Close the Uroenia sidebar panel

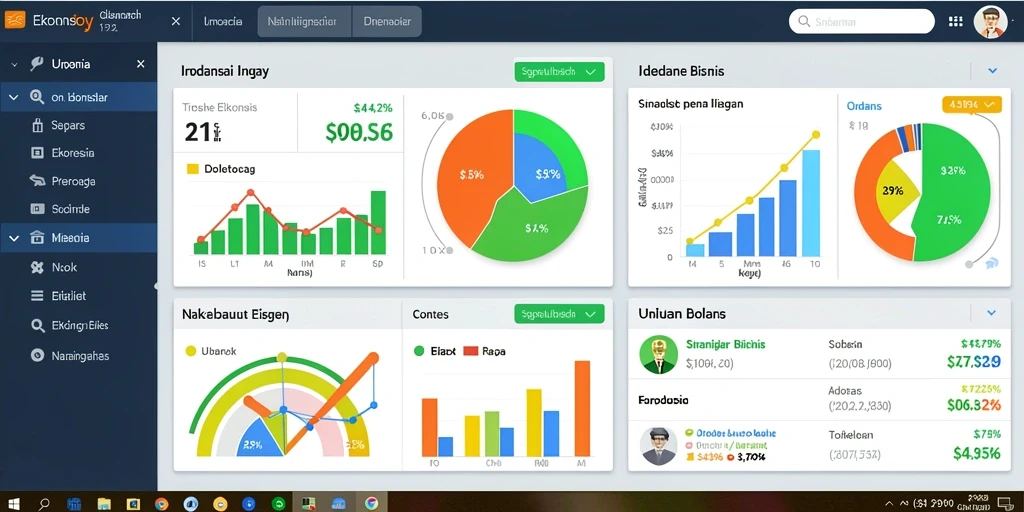tap(140, 64)
